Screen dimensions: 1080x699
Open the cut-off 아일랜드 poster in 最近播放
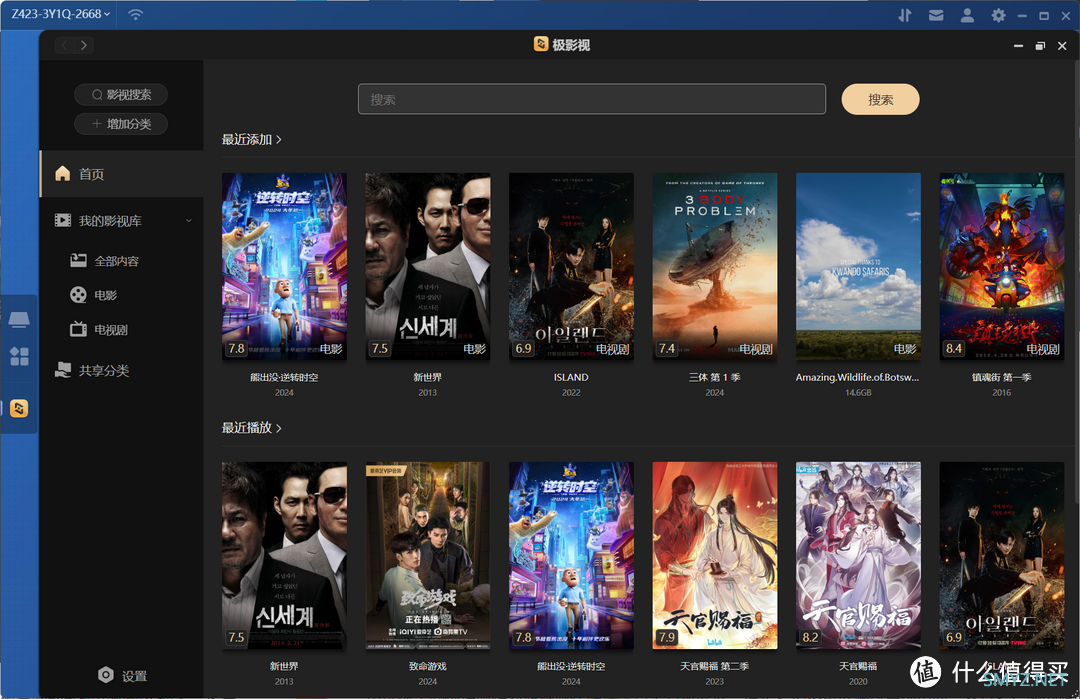pos(1002,555)
